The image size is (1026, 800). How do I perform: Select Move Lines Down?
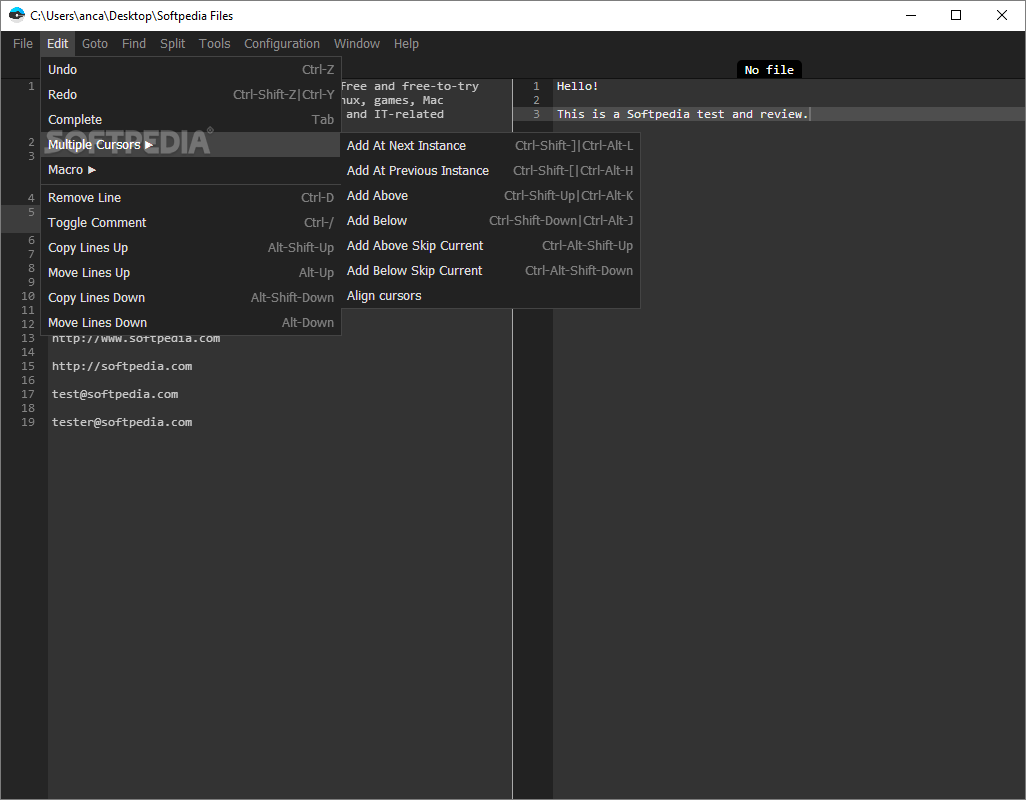pyautogui.click(x=191, y=322)
